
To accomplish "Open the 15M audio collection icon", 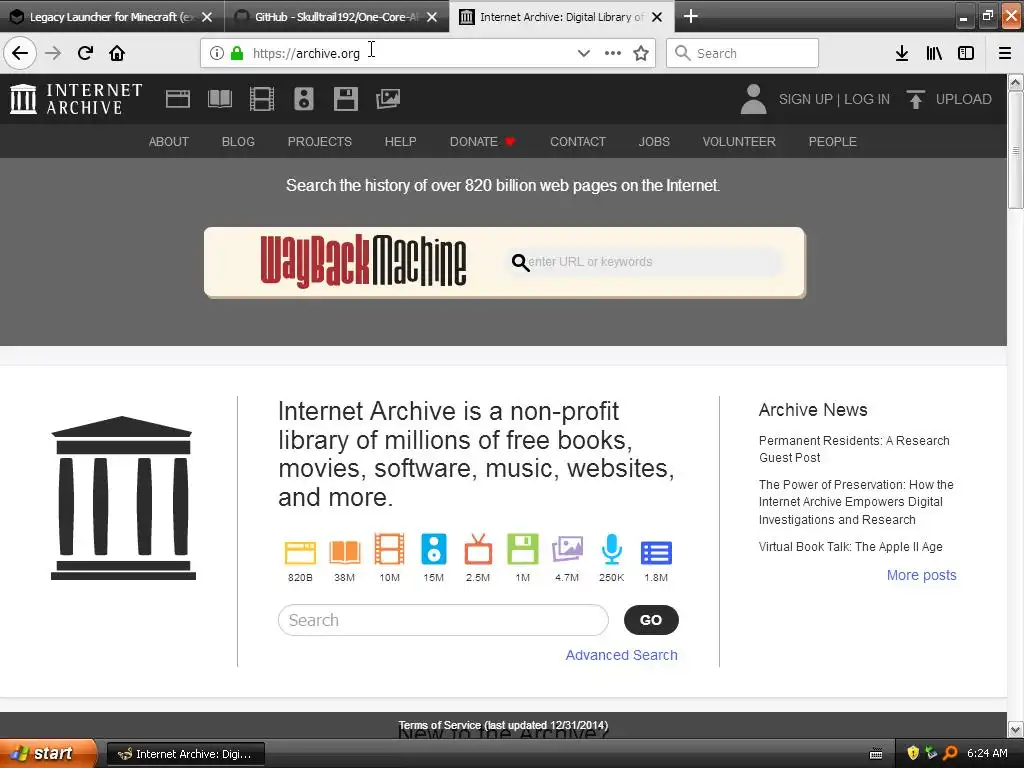I will pos(434,549).
